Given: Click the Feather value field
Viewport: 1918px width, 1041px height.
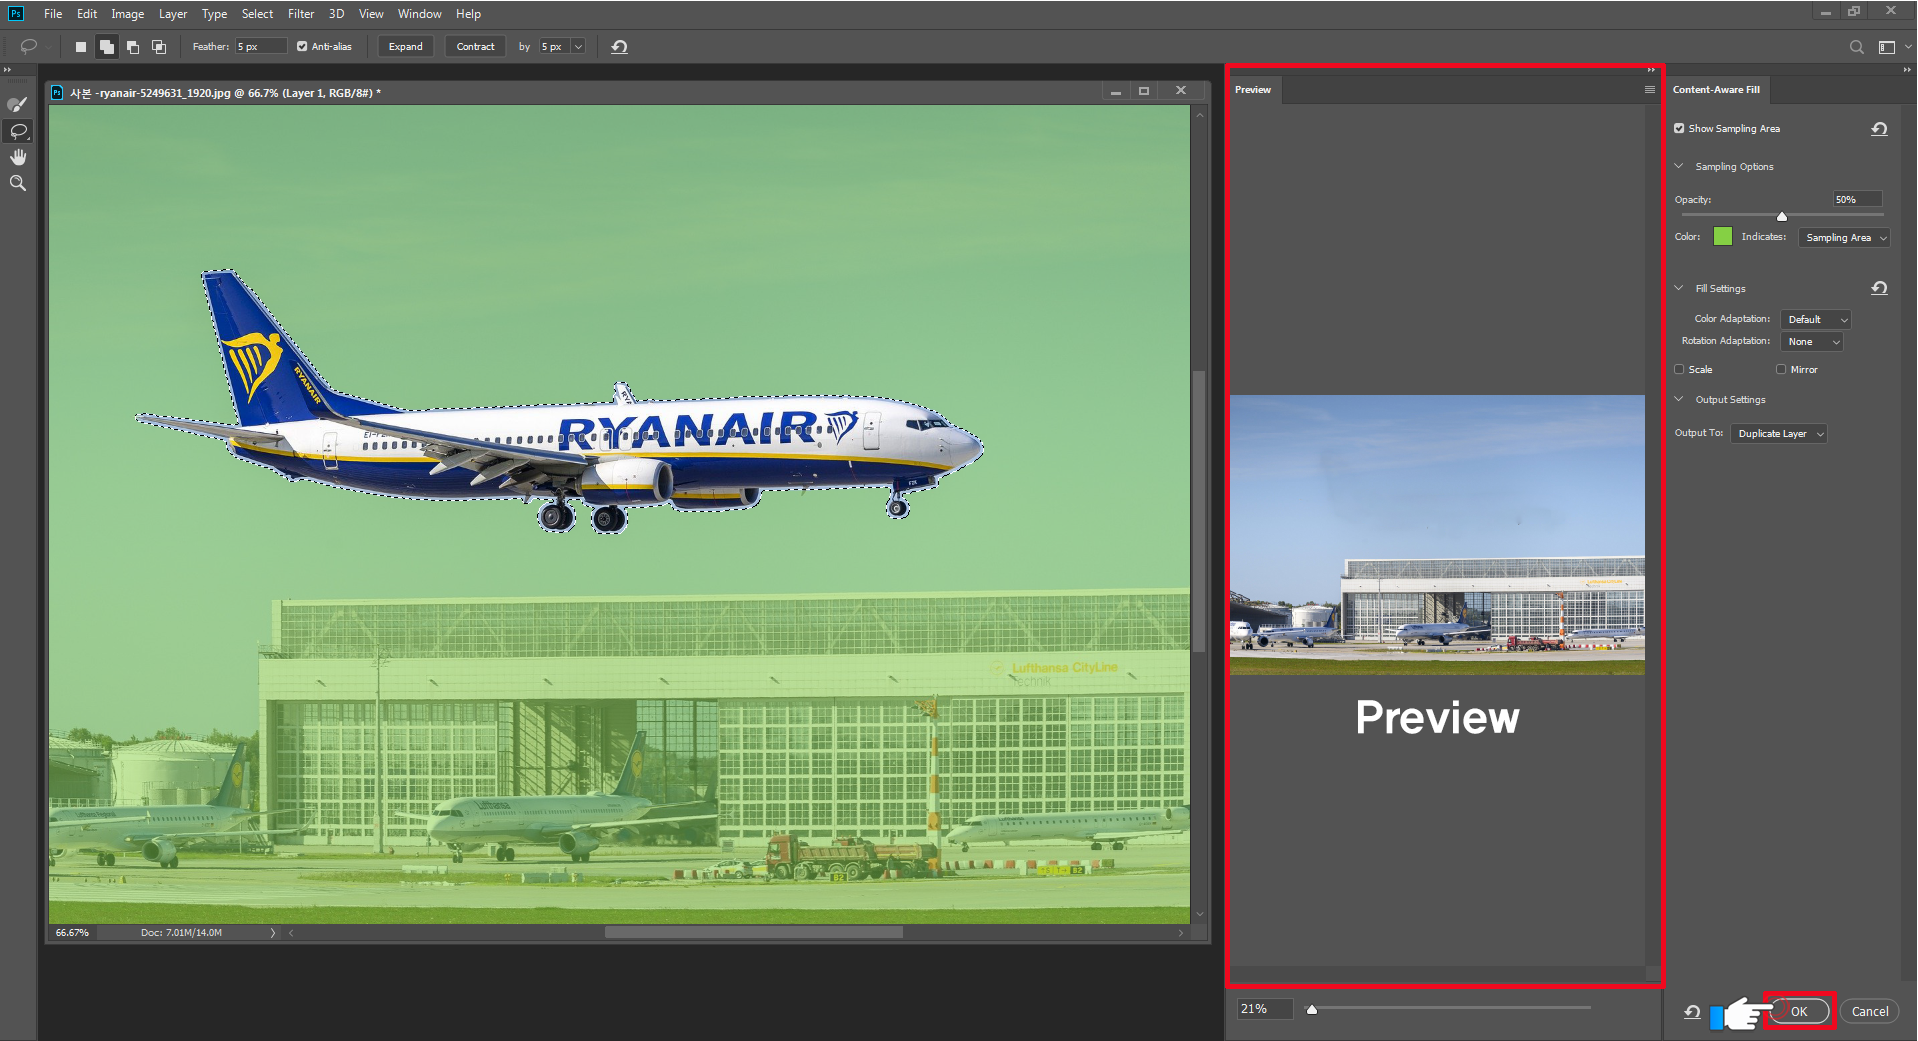Looking at the screenshot, I should coord(261,47).
